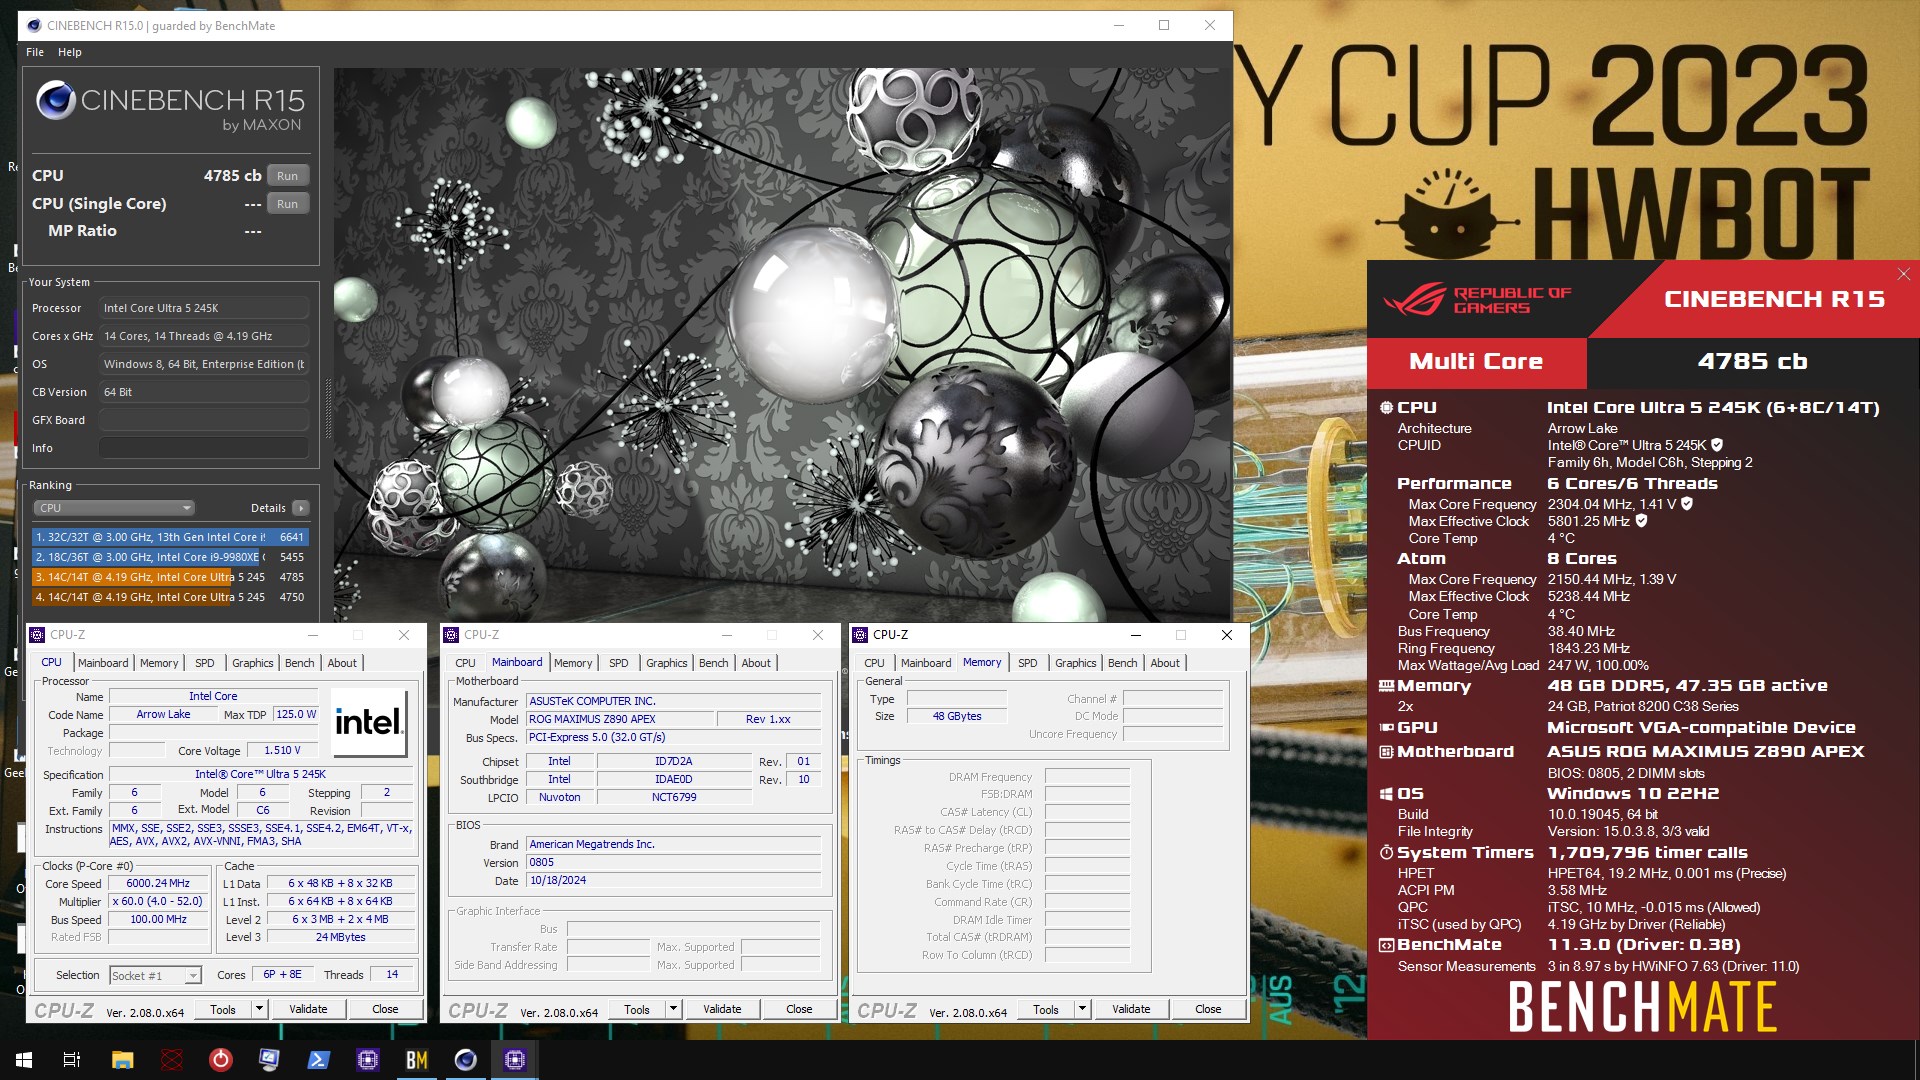Open Bench tab in Memory CPU-Z window
The image size is (1920, 1080).
pyautogui.click(x=1123, y=663)
